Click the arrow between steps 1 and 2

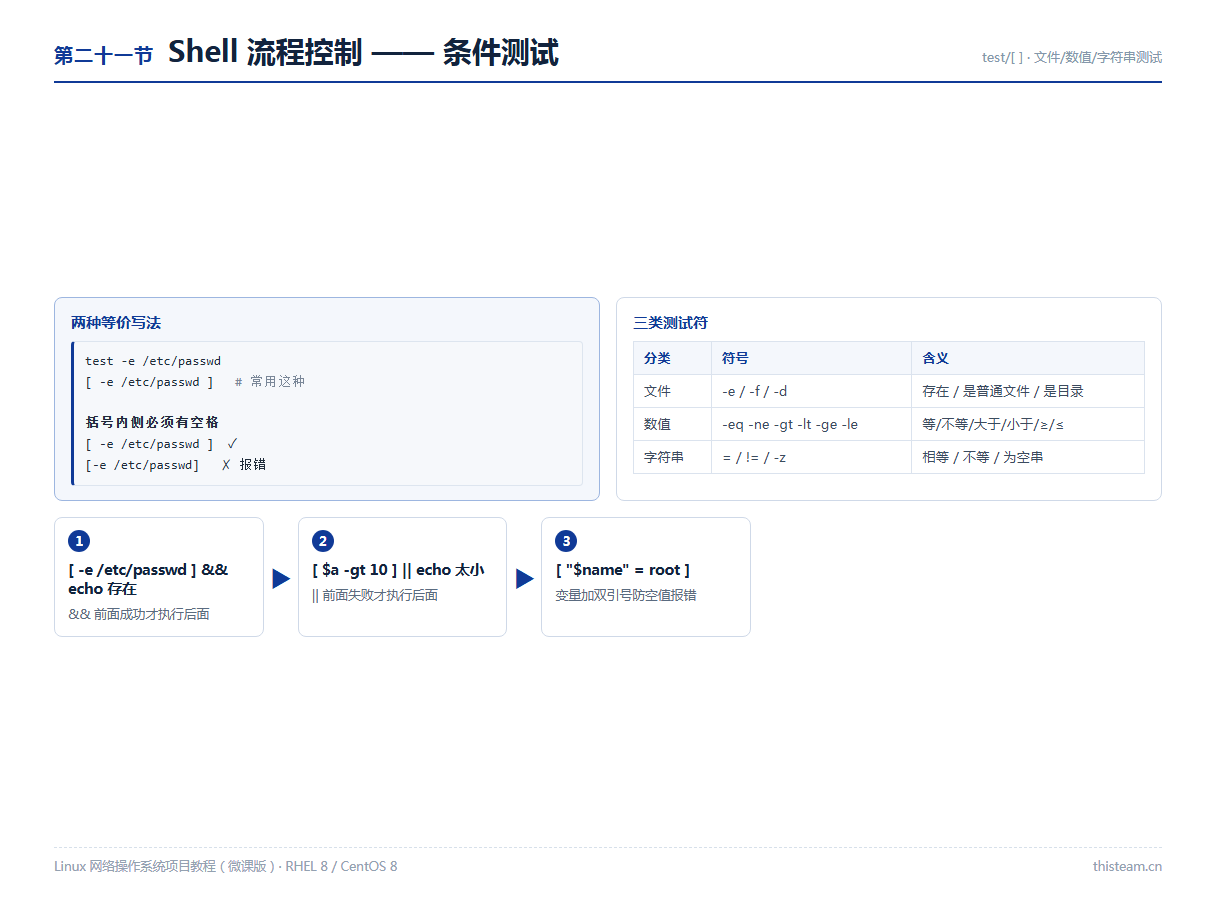(x=281, y=578)
